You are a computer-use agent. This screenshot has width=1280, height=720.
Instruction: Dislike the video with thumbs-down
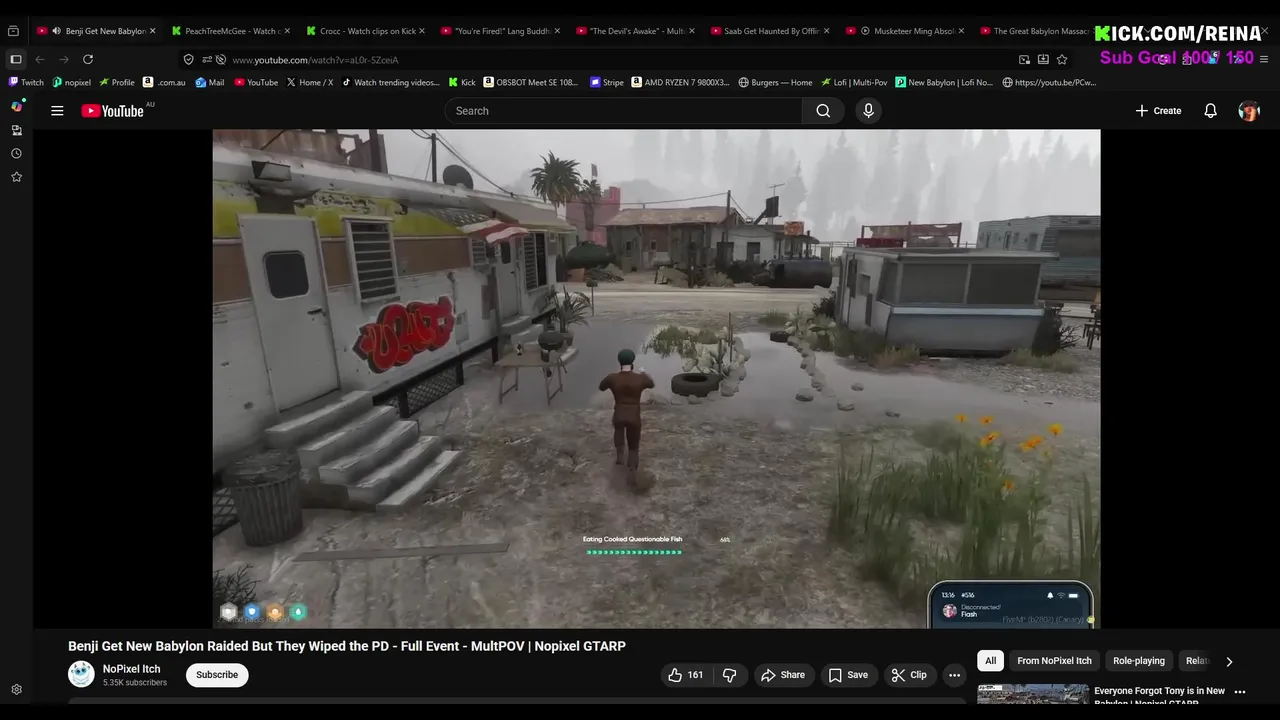pyautogui.click(x=729, y=675)
